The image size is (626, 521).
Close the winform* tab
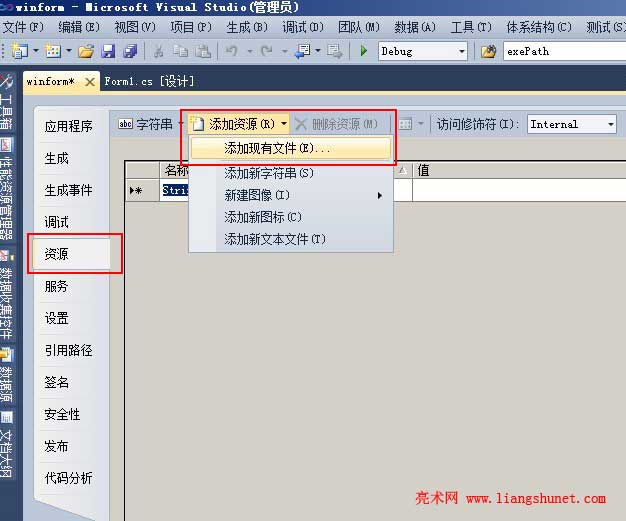90,82
